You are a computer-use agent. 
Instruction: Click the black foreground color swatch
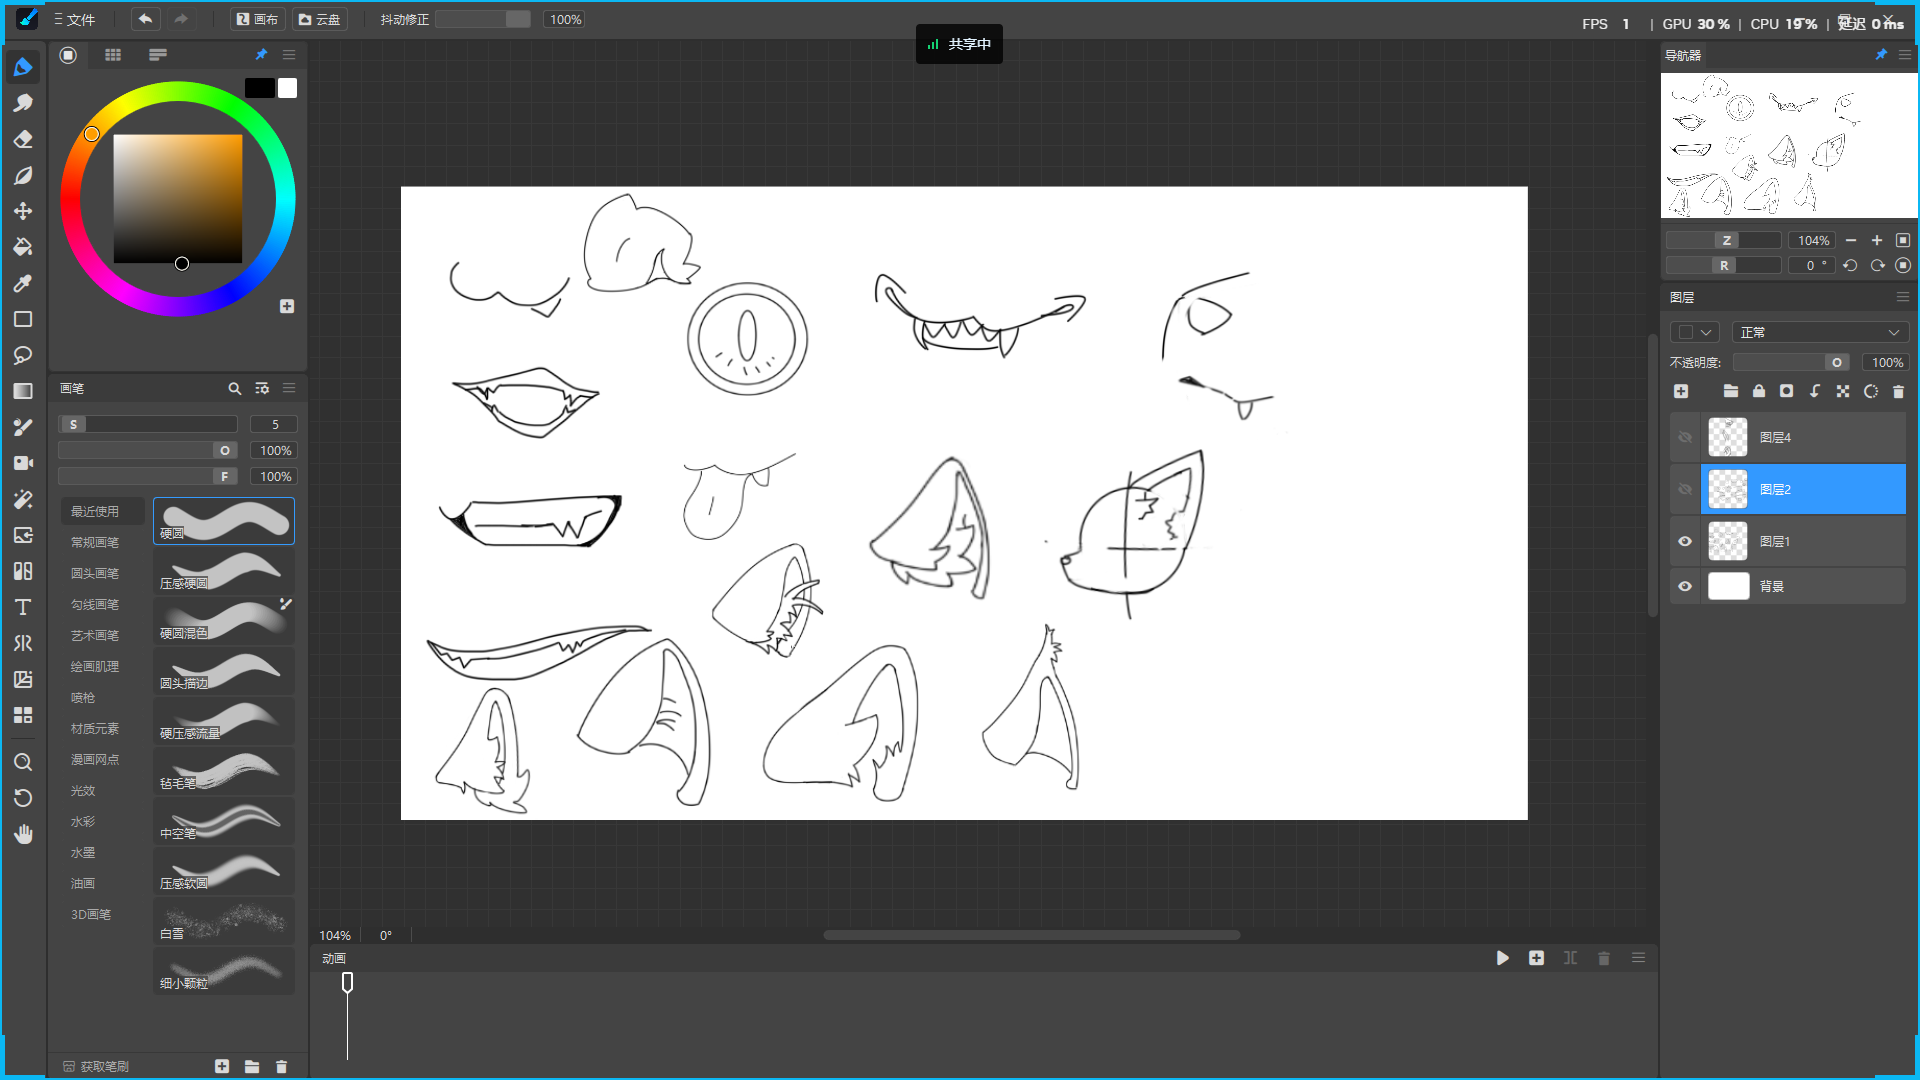point(259,88)
